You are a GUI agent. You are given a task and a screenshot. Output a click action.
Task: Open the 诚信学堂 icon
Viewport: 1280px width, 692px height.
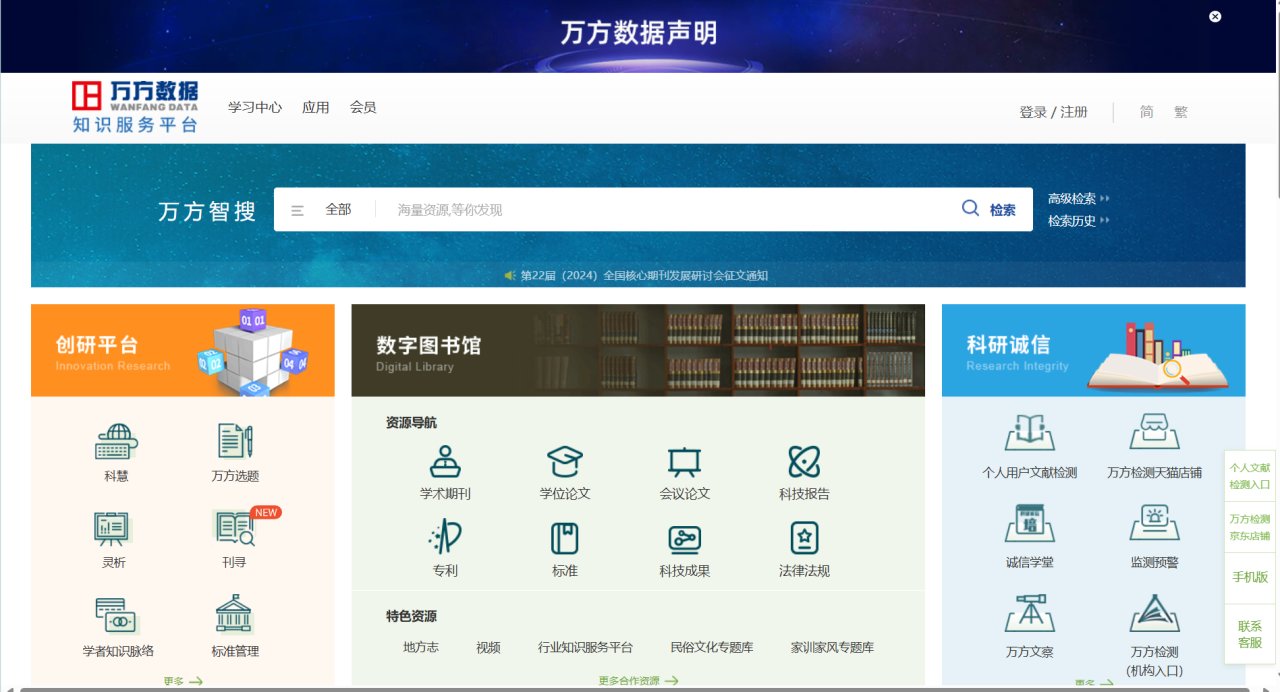tap(1030, 523)
